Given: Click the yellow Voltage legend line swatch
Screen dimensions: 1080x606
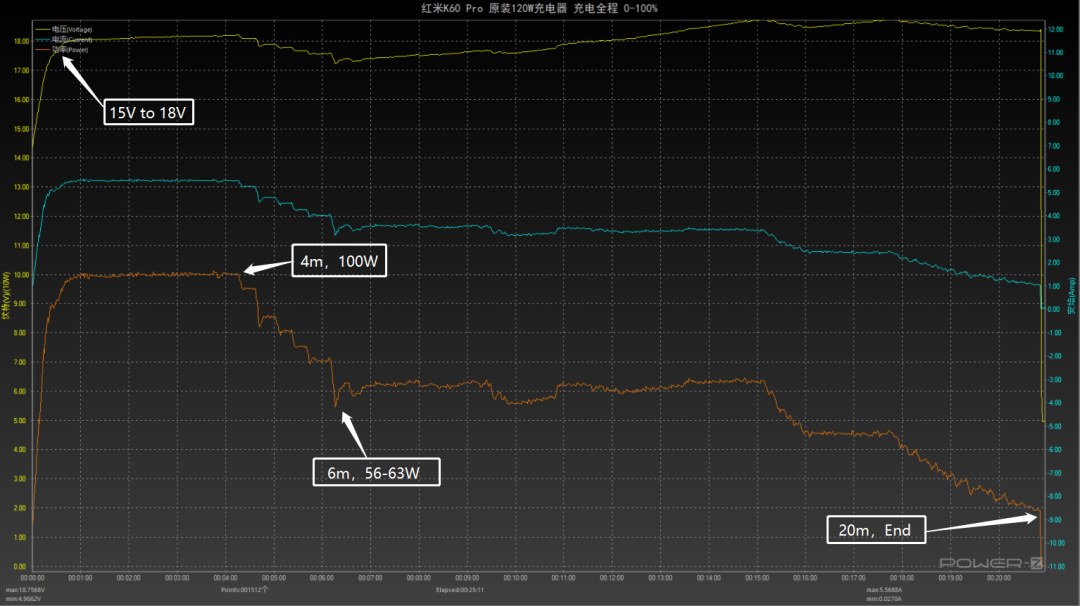Looking at the screenshot, I should [42, 30].
